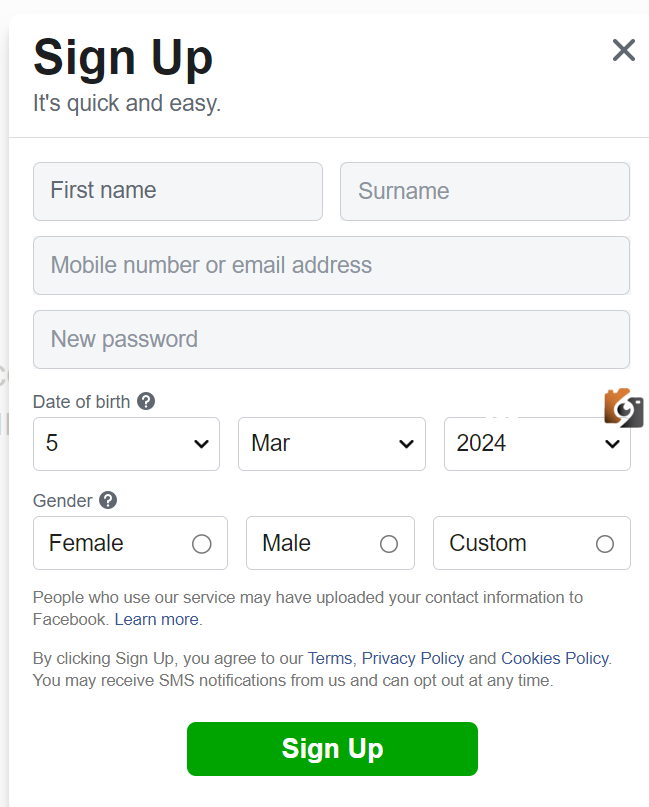
Task: Open the birth day dropdown showing 5
Action: [x=126, y=444]
